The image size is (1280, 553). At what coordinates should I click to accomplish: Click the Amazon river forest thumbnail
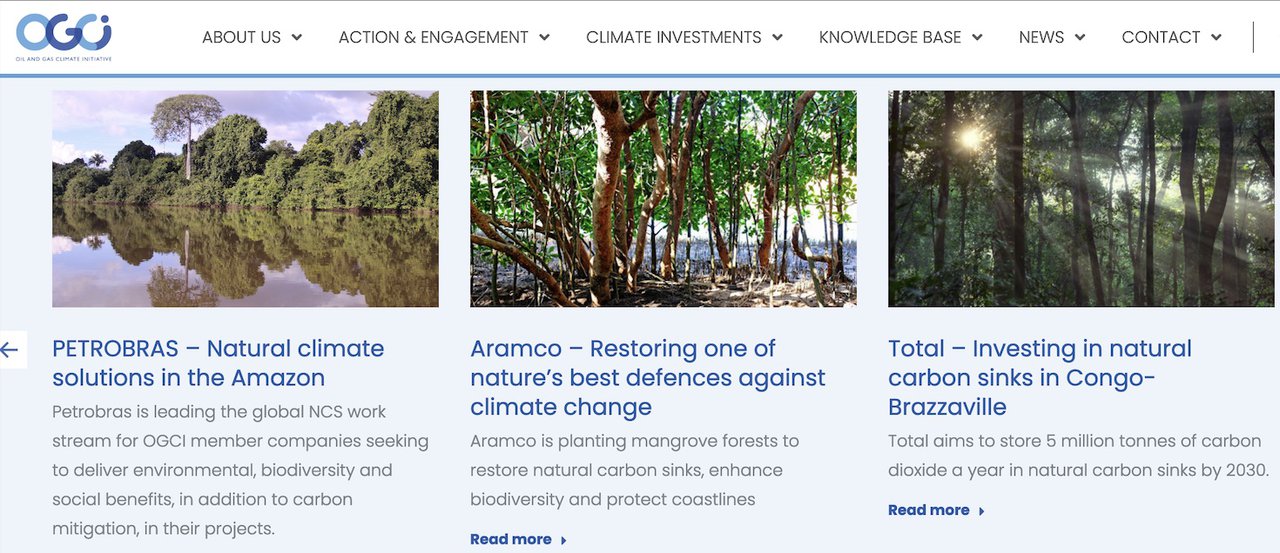pyautogui.click(x=245, y=198)
